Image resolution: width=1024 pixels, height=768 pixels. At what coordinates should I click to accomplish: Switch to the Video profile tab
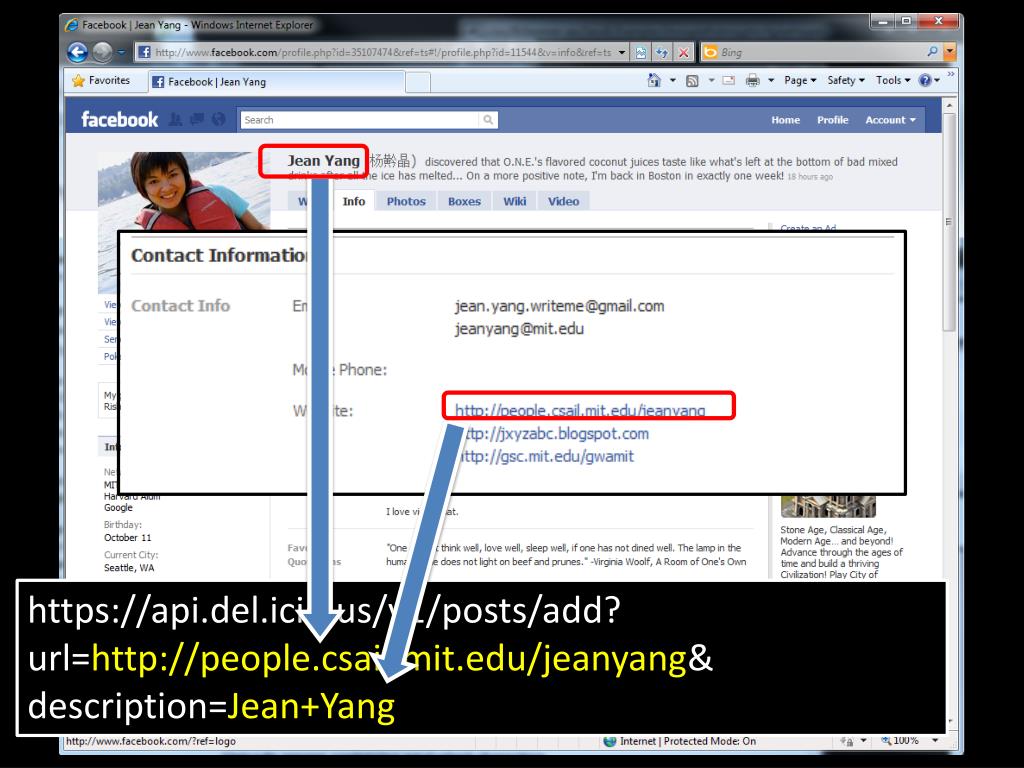tap(564, 201)
